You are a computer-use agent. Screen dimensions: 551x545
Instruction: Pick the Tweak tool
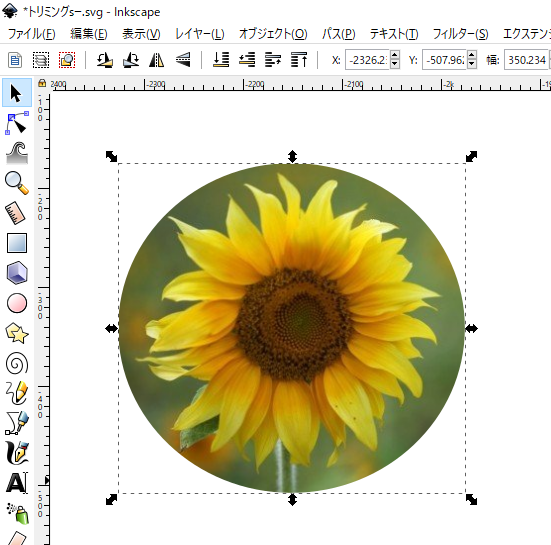[x=17, y=153]
